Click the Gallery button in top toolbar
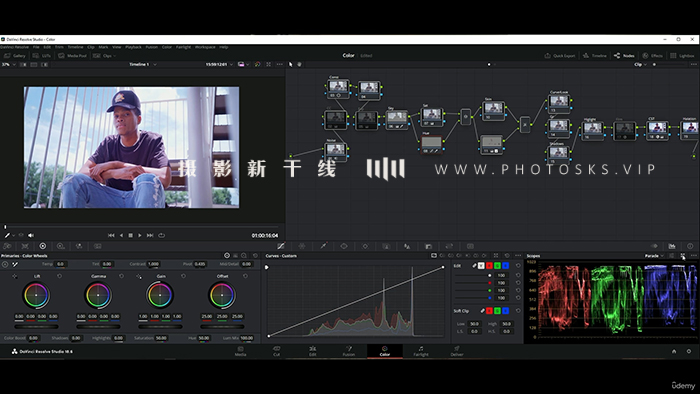 pyautogui.click(x=15, y=56)
